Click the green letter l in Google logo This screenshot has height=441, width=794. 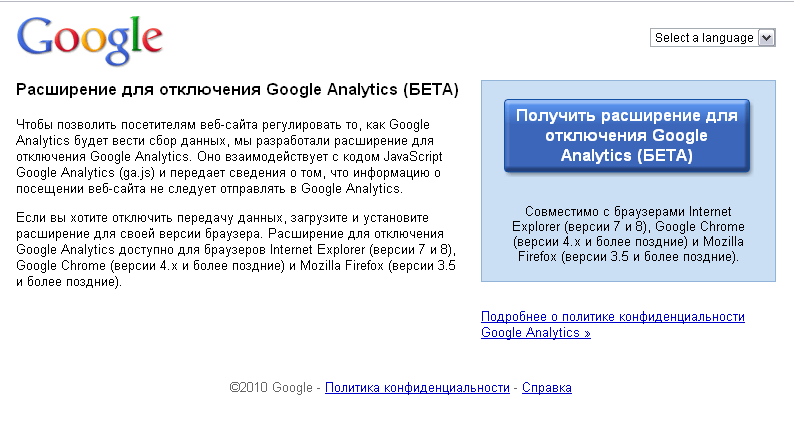click(x=136, y=36)
